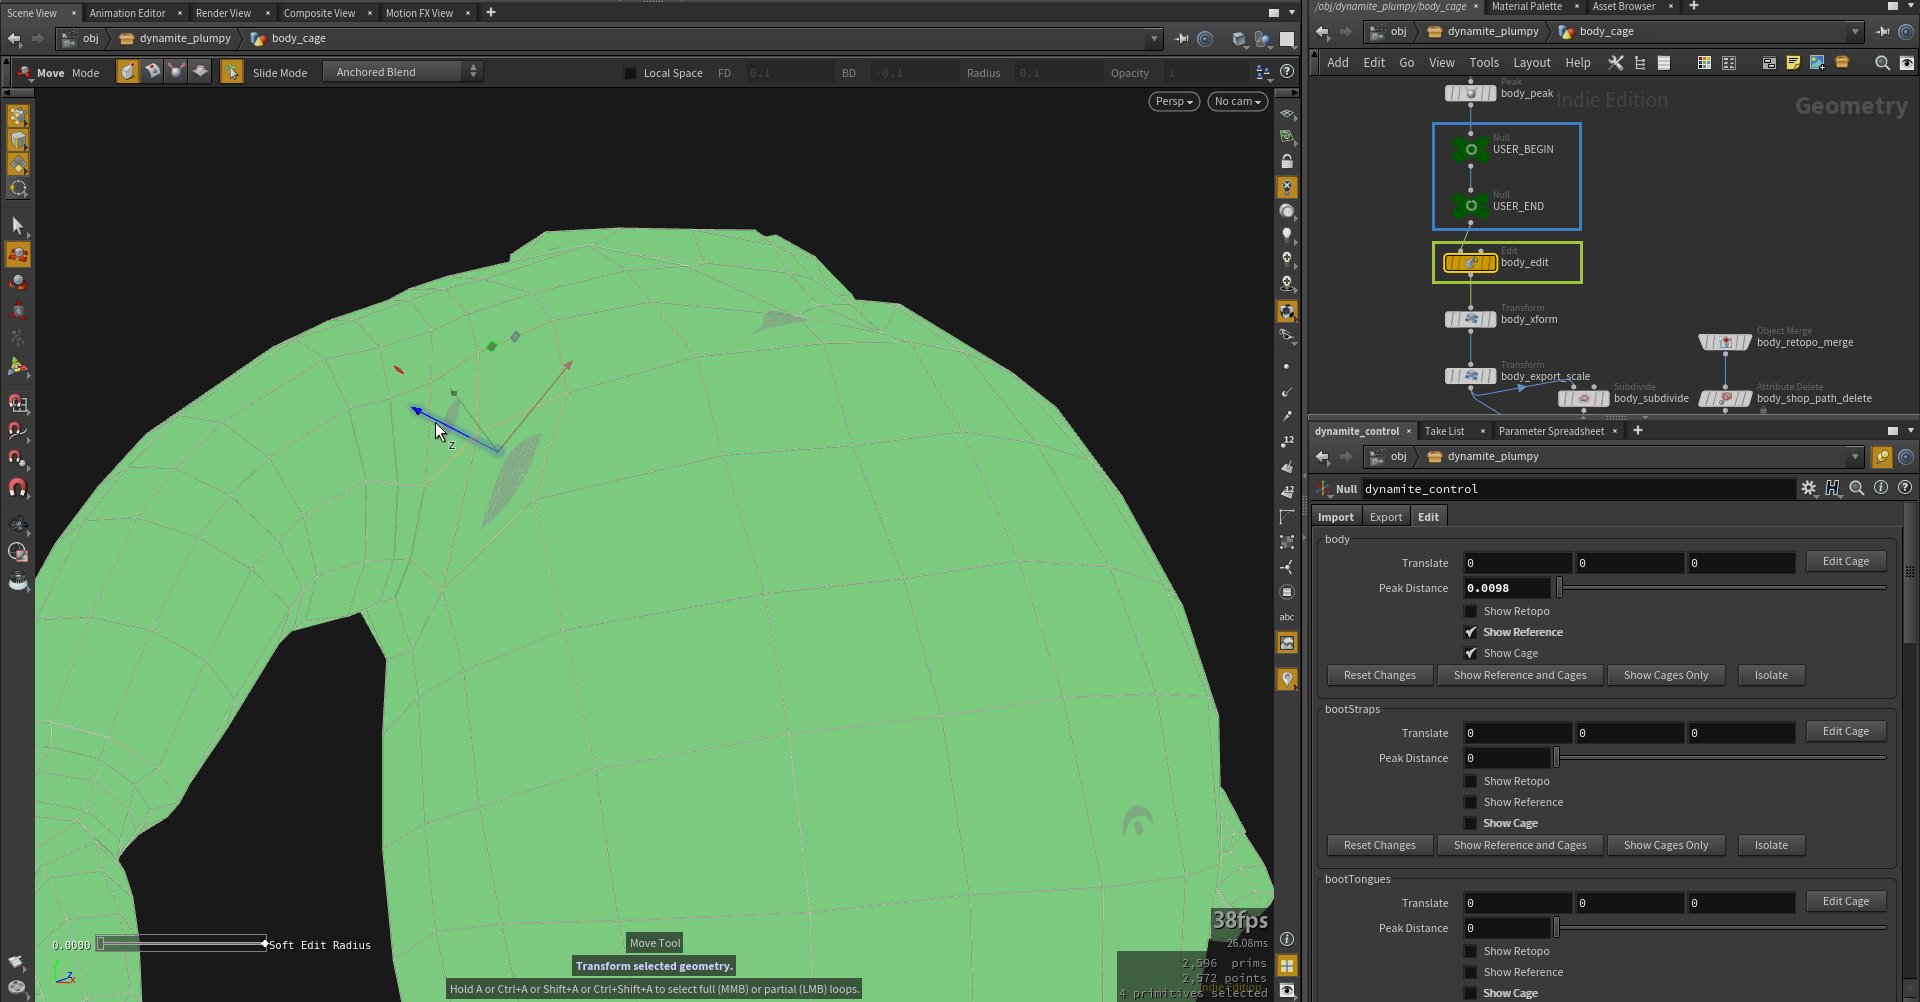Image resolution: width=1920 pixels, height=1002 pixels.
Task: Click the lock icon in viewport right toolbar
Action: pos(1287,162)
